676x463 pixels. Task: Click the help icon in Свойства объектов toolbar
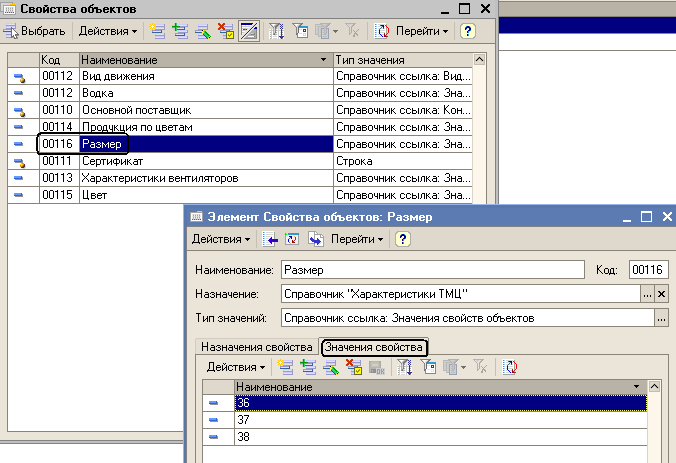[467, 31]
